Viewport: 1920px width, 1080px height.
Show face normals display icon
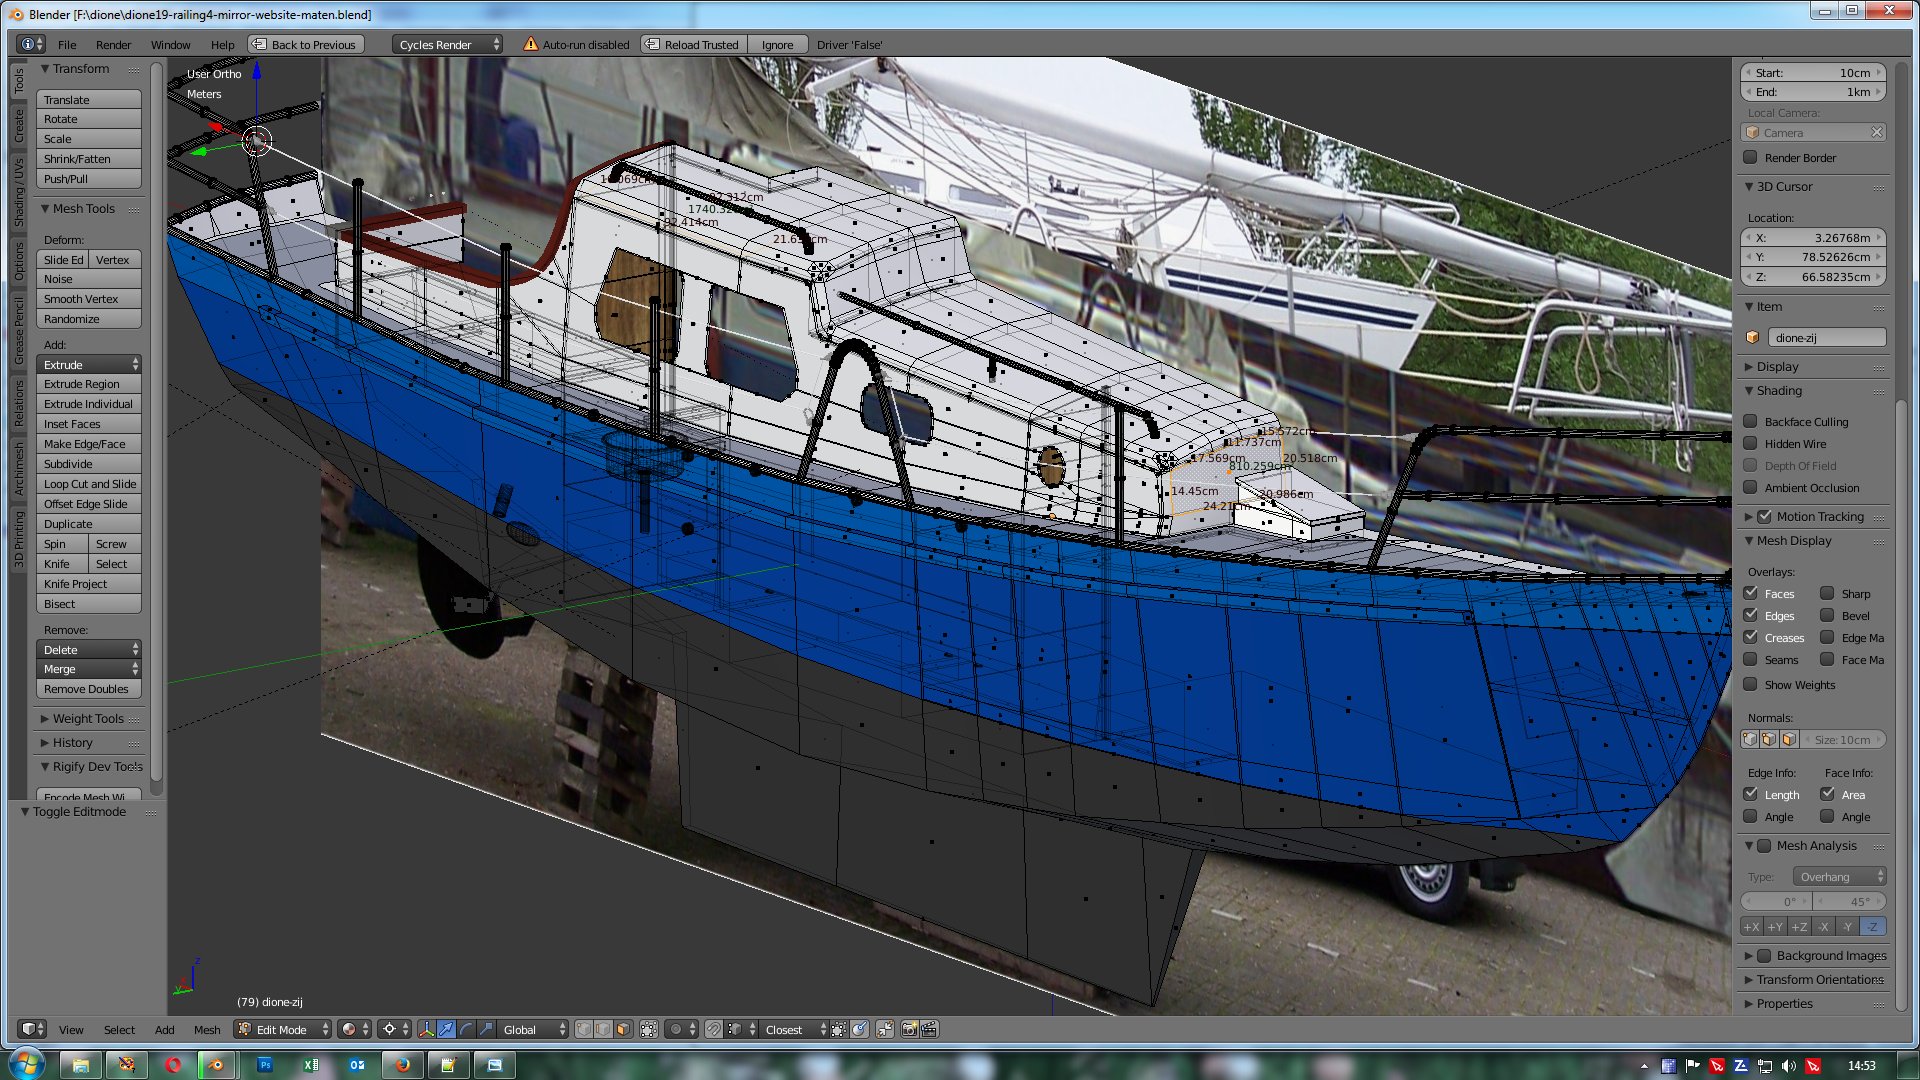pos(1789,740)
